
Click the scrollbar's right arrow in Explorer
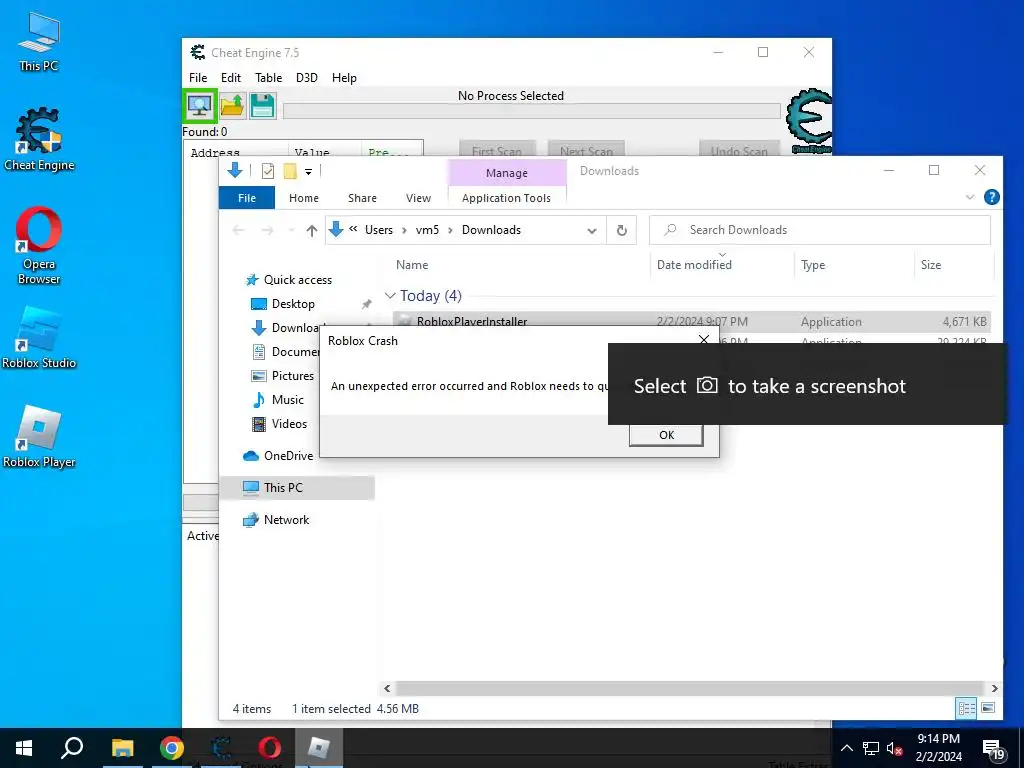(x=994, y=688)
